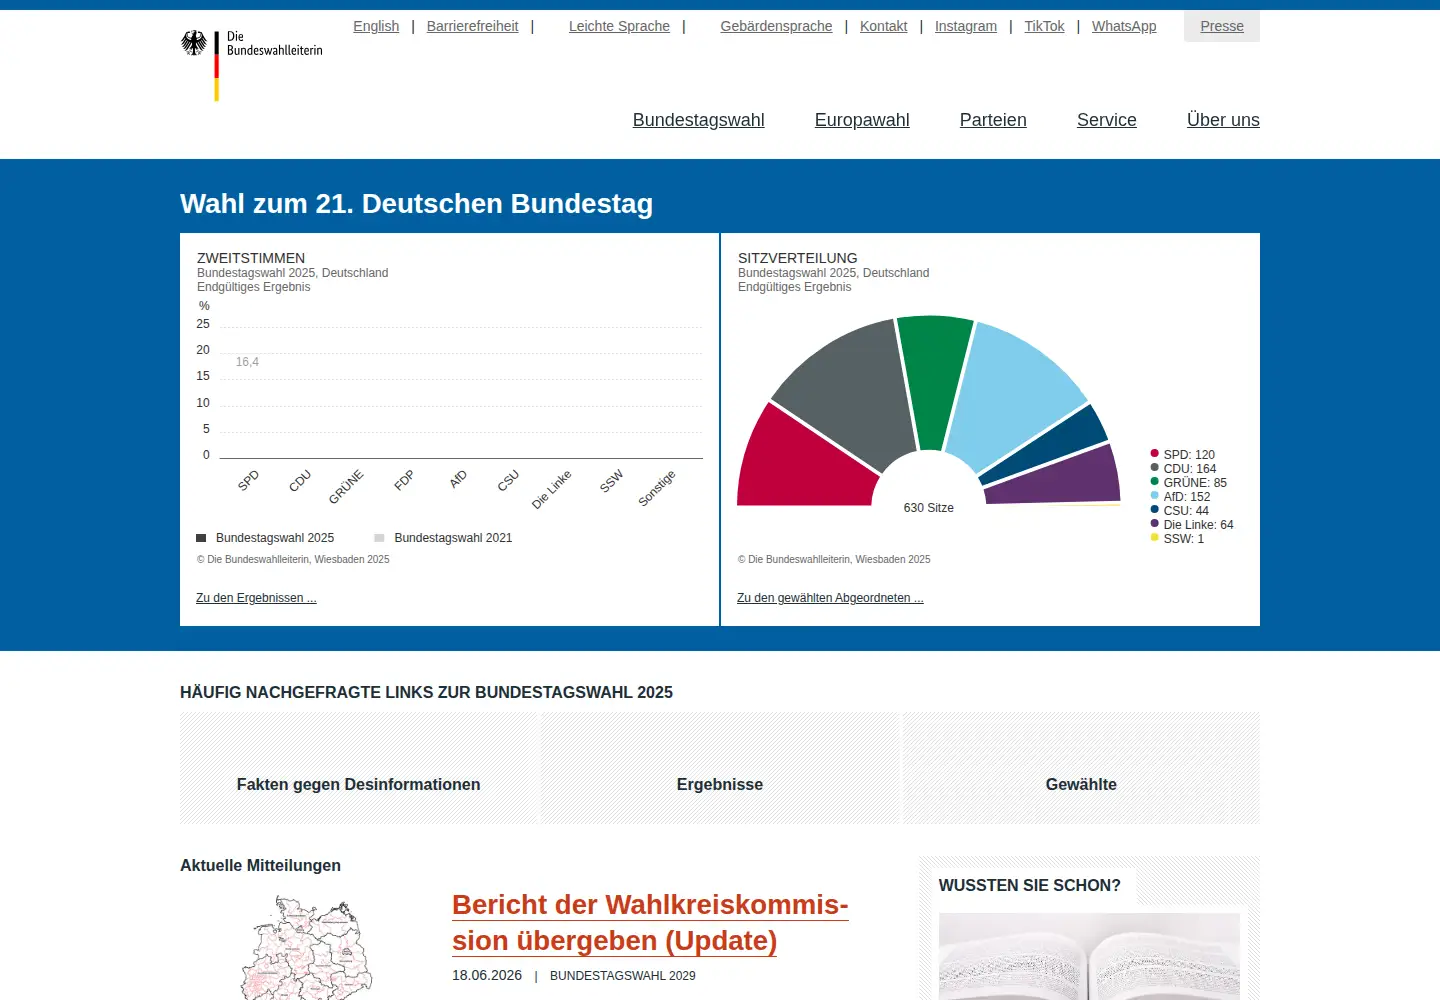Open the 'Gewählte' quick link card
The height and width of the screenshot is (1000, 1440).
[x=1081, y=768]
